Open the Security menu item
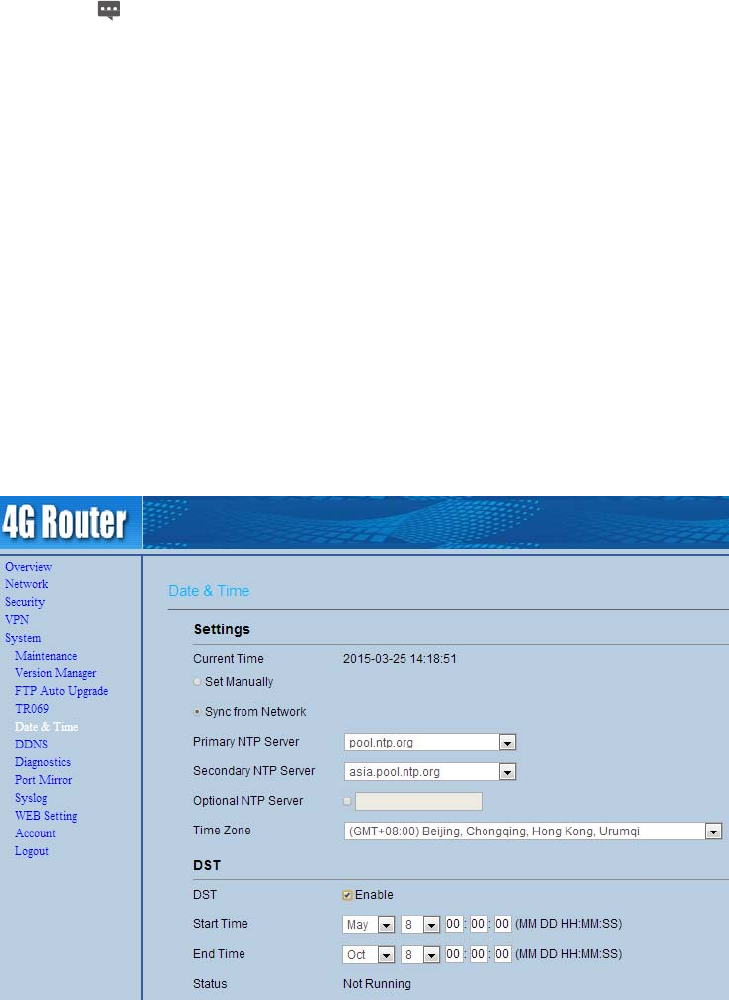This screenshot has width=729, height=1000. point(25,601)
